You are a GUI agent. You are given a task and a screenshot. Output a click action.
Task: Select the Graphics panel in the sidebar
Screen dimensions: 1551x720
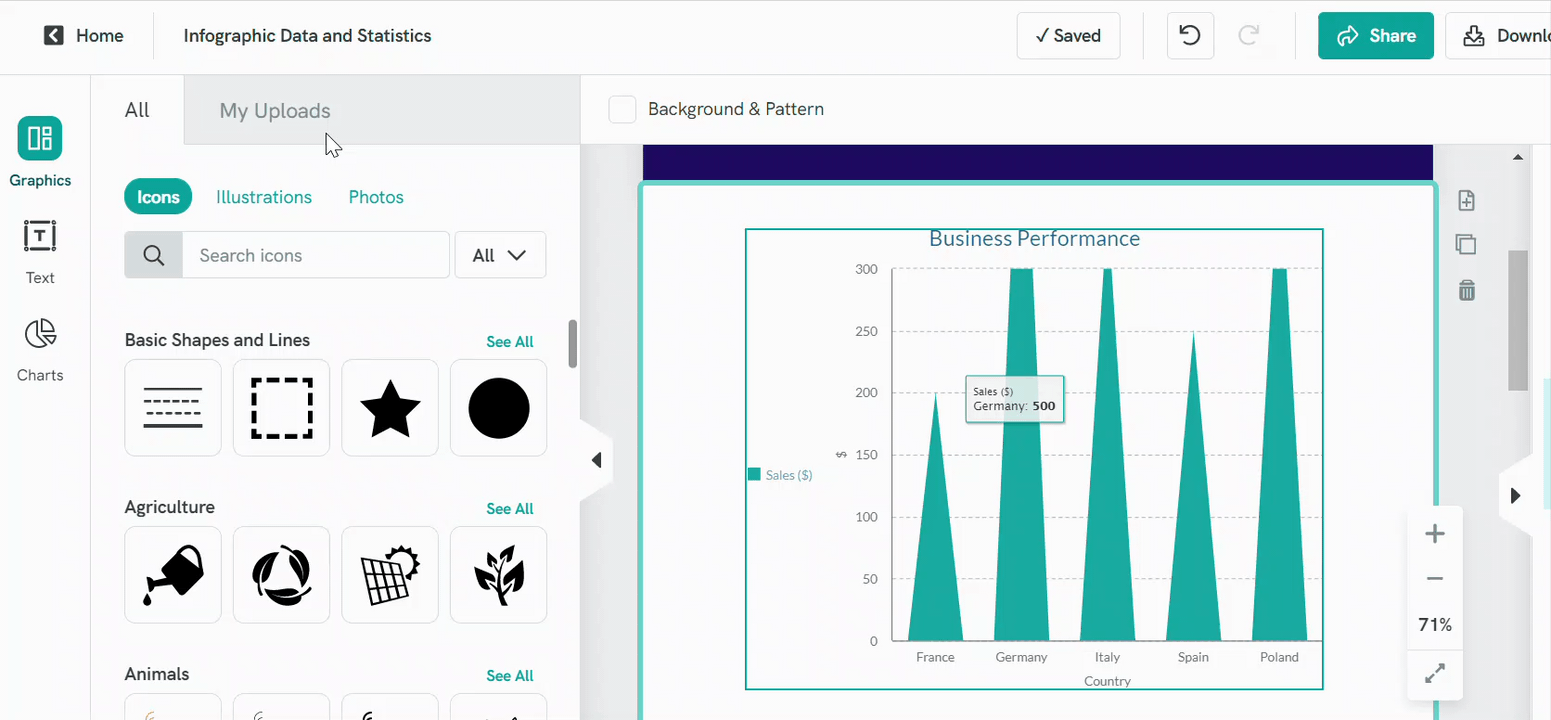coord(40,150)
